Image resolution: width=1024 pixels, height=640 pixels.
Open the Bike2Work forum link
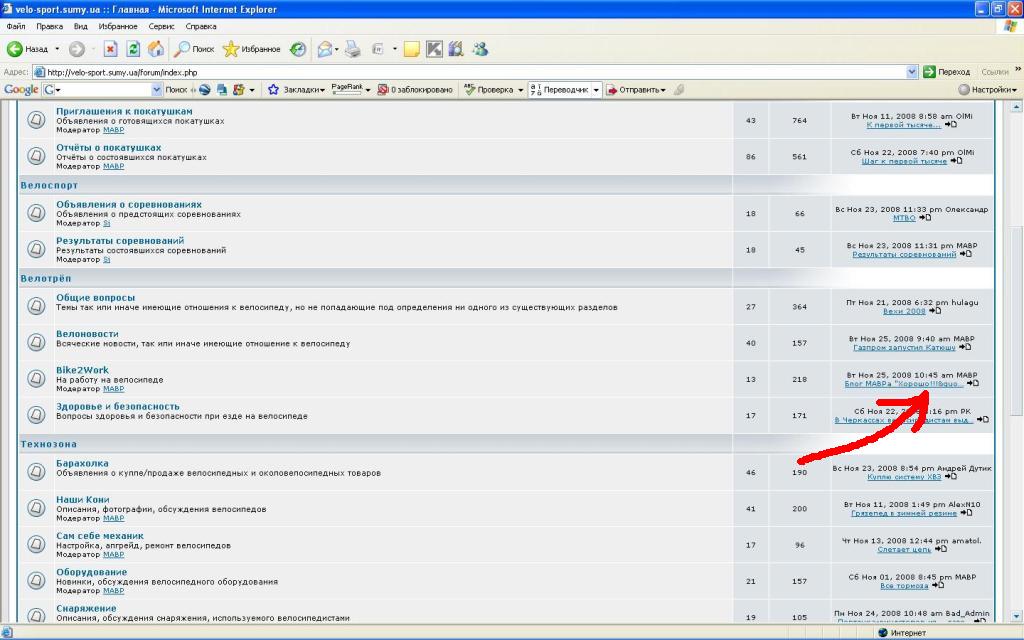click(82, 370)
